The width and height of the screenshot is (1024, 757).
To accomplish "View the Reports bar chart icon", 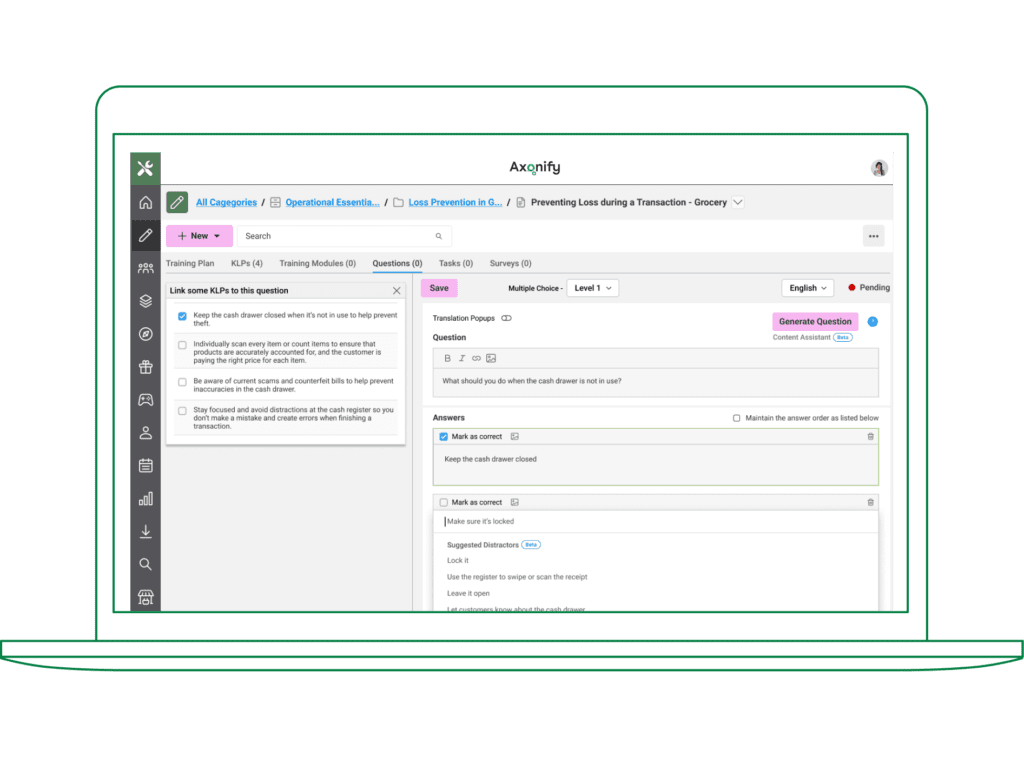I will pos(145,498).
